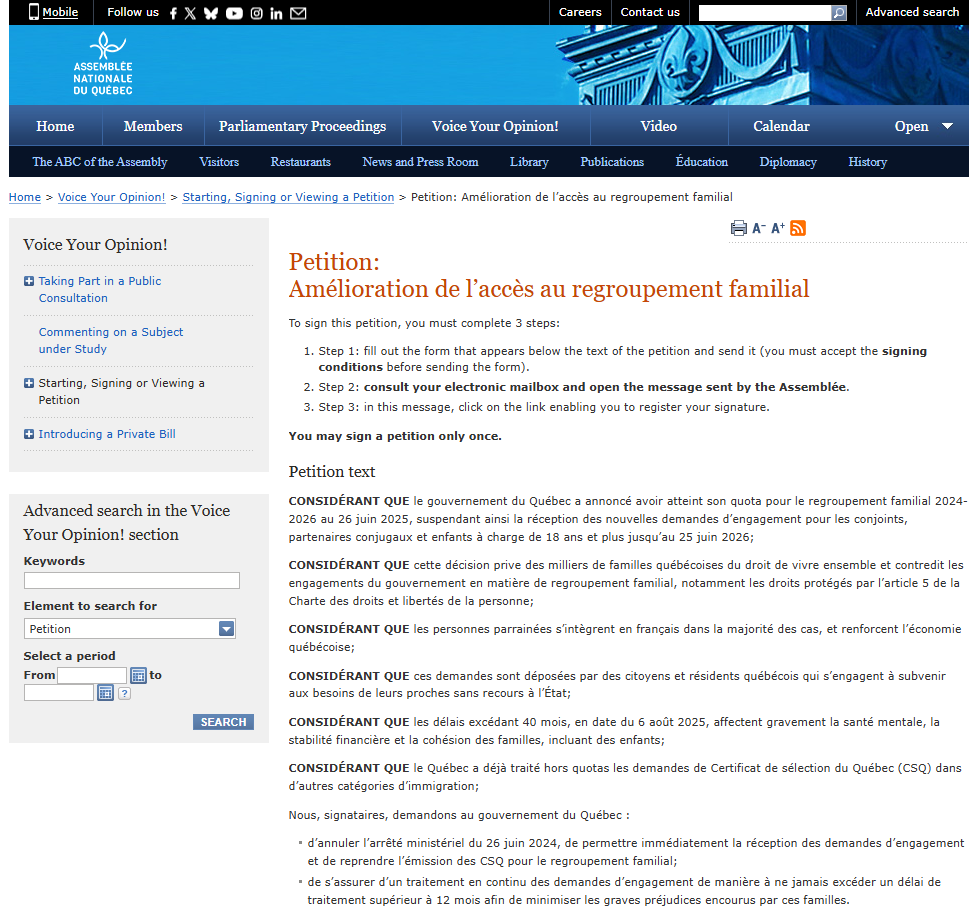The height and width of the screenshot is (913, 975).
Task: Click the print page icon
Action: pyautogui.click(x=739, y=228)
